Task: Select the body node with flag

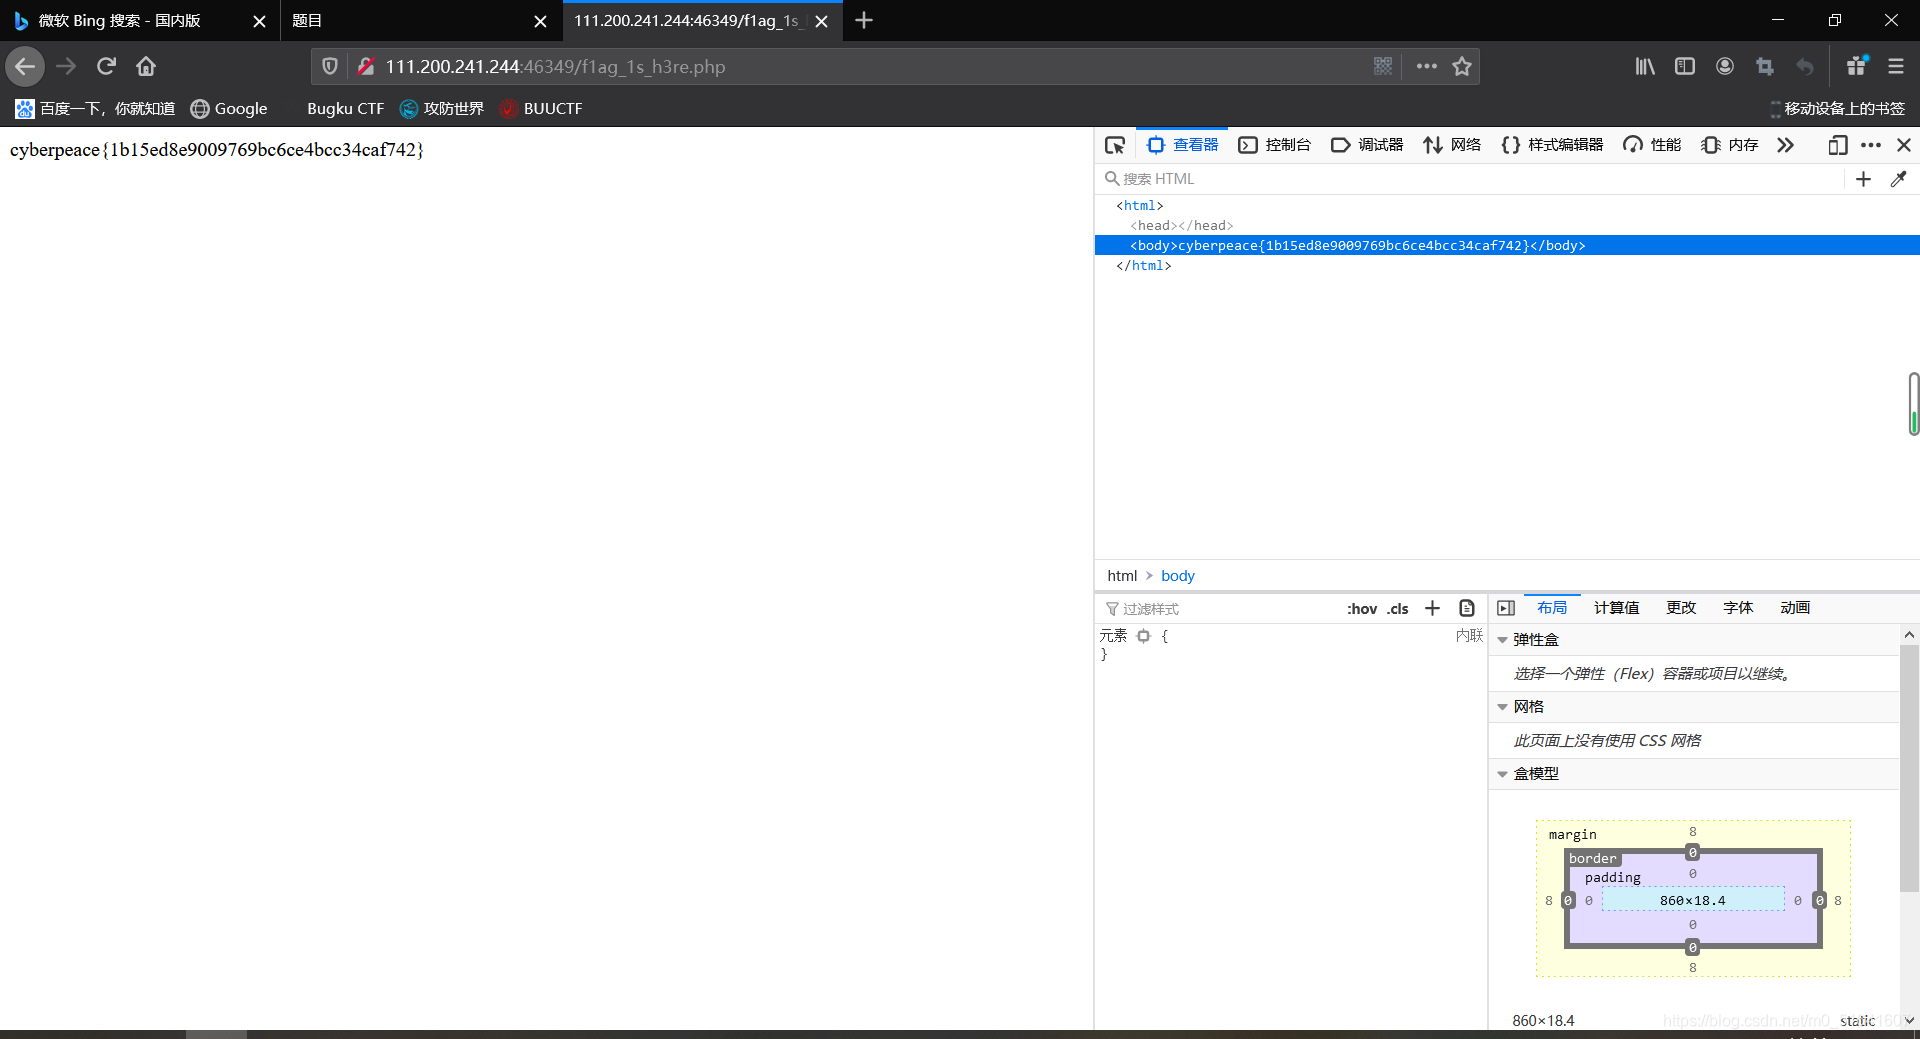Action: point(1507,246)
